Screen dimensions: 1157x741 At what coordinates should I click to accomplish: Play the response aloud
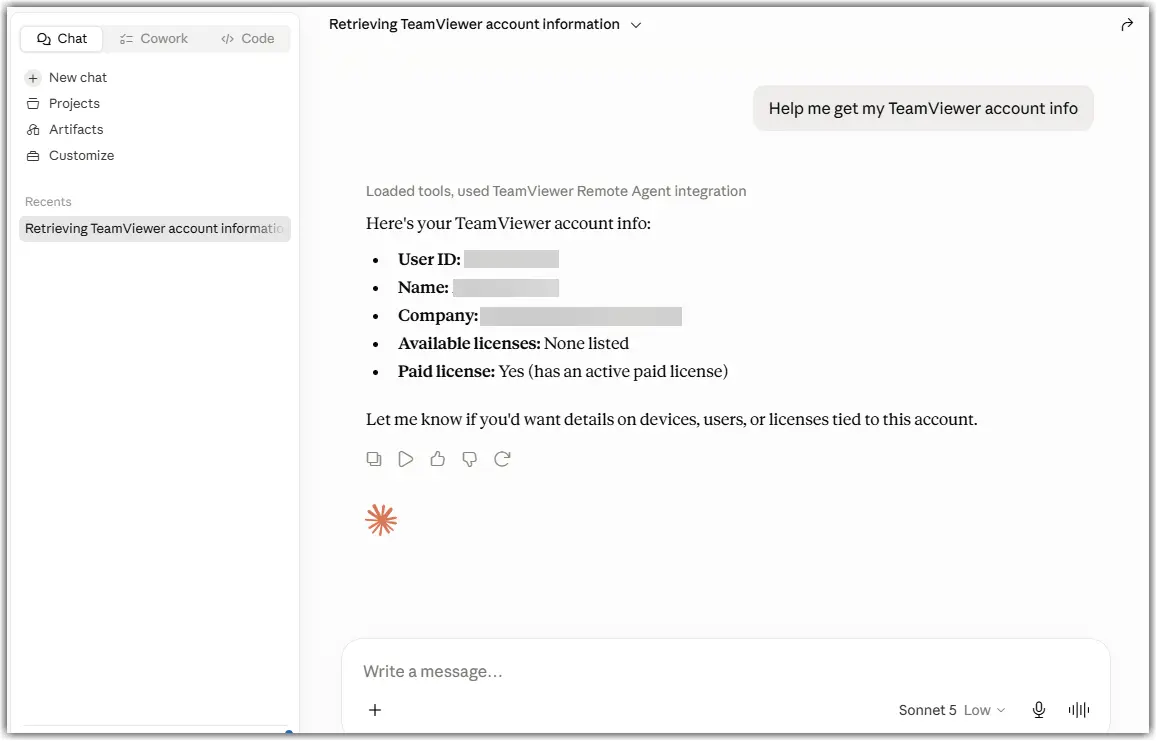tap(405, 459)
